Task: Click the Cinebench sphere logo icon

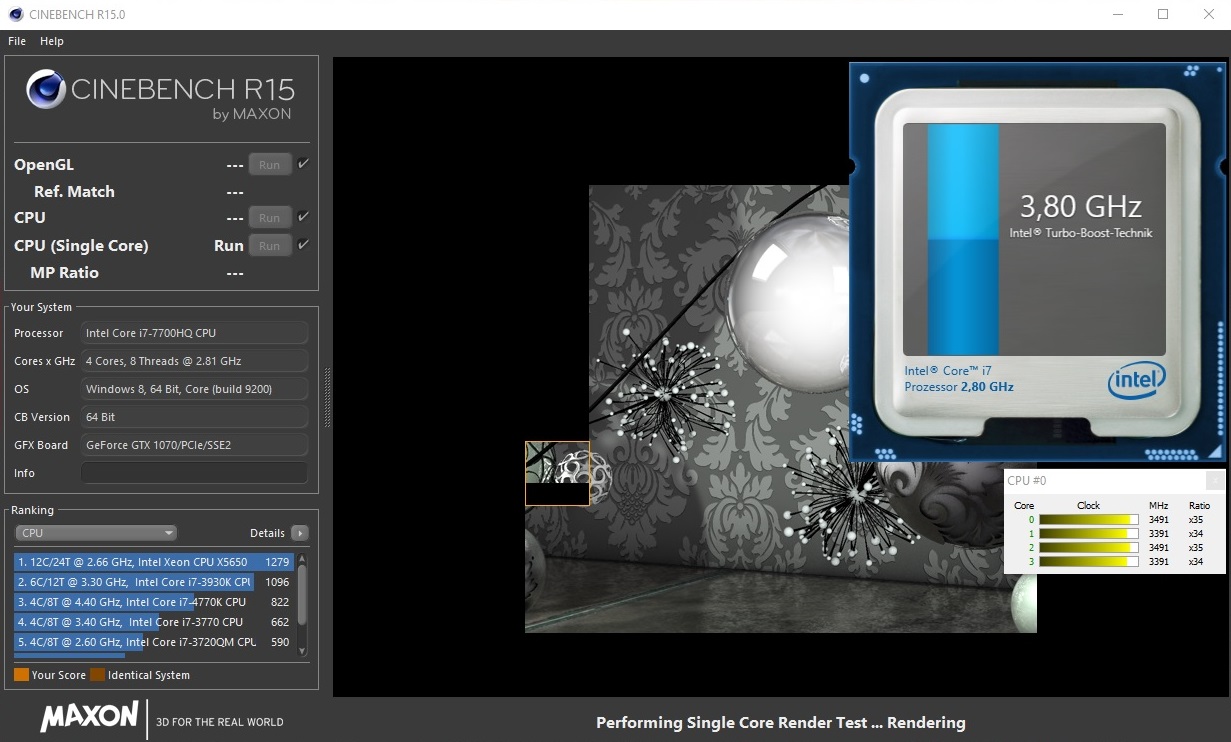Action: pyautogui.click(x=47, y=89)
